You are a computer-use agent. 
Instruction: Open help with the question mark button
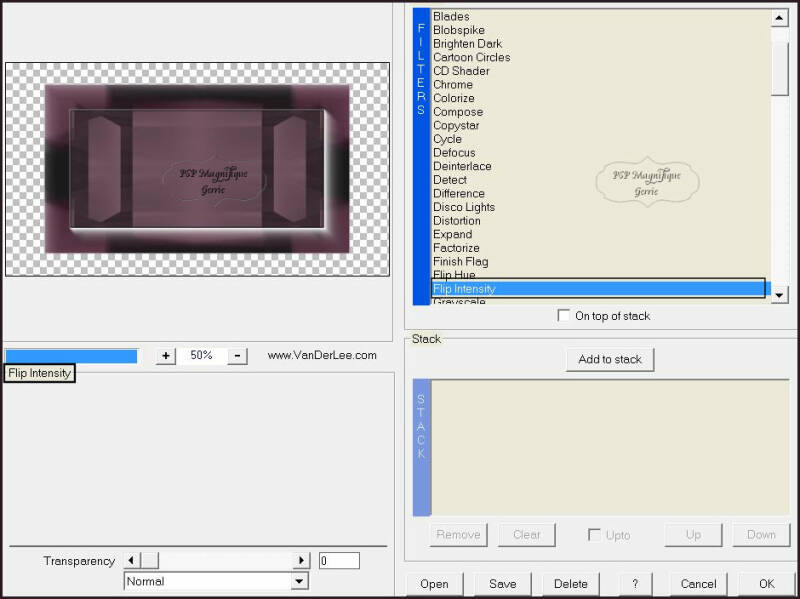point(635,584)
